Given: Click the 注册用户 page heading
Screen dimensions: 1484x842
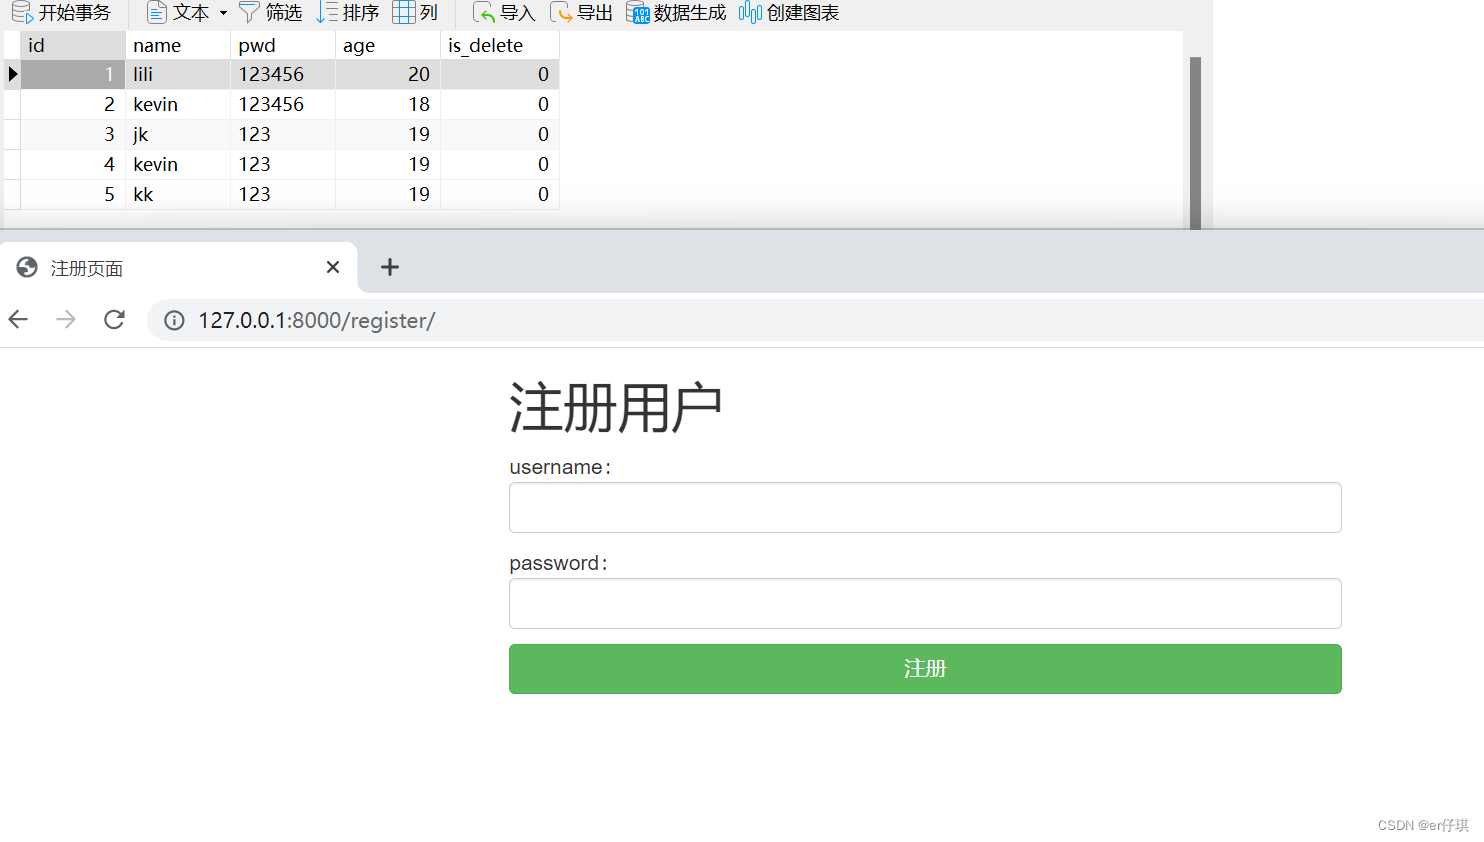Looking at the screenshot, I should (x=616, y=407).
